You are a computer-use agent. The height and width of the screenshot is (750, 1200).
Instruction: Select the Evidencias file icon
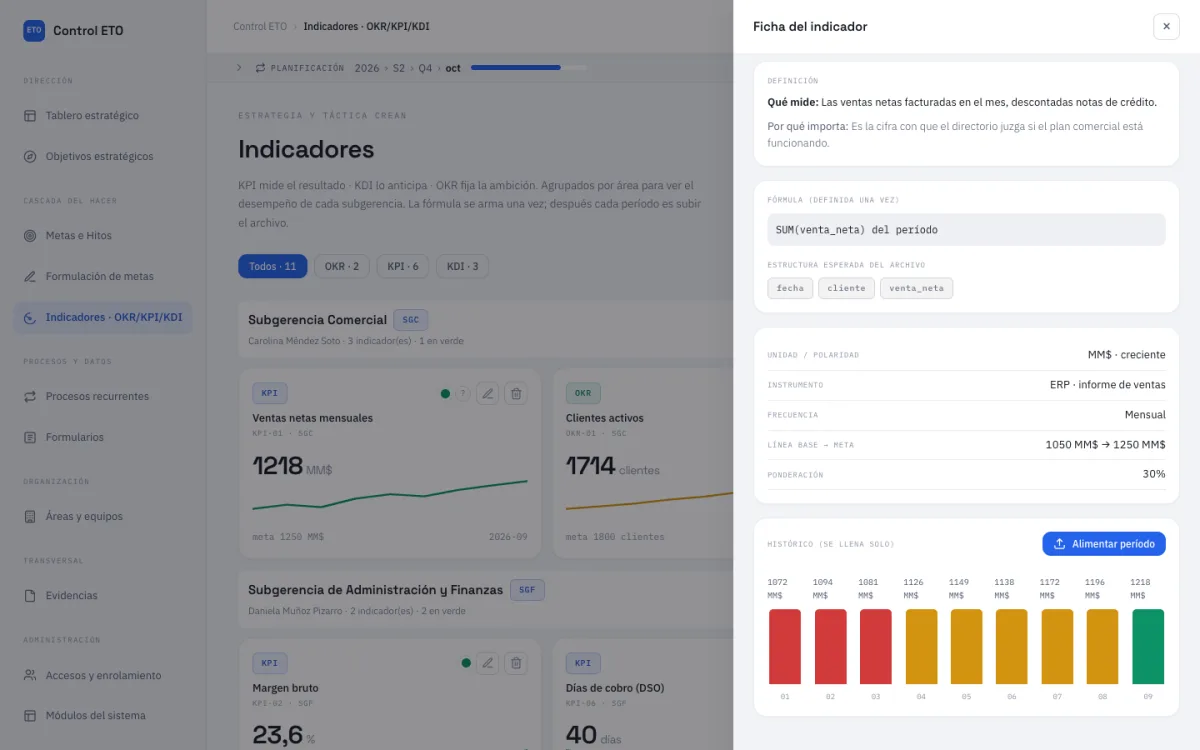point(30,596)
